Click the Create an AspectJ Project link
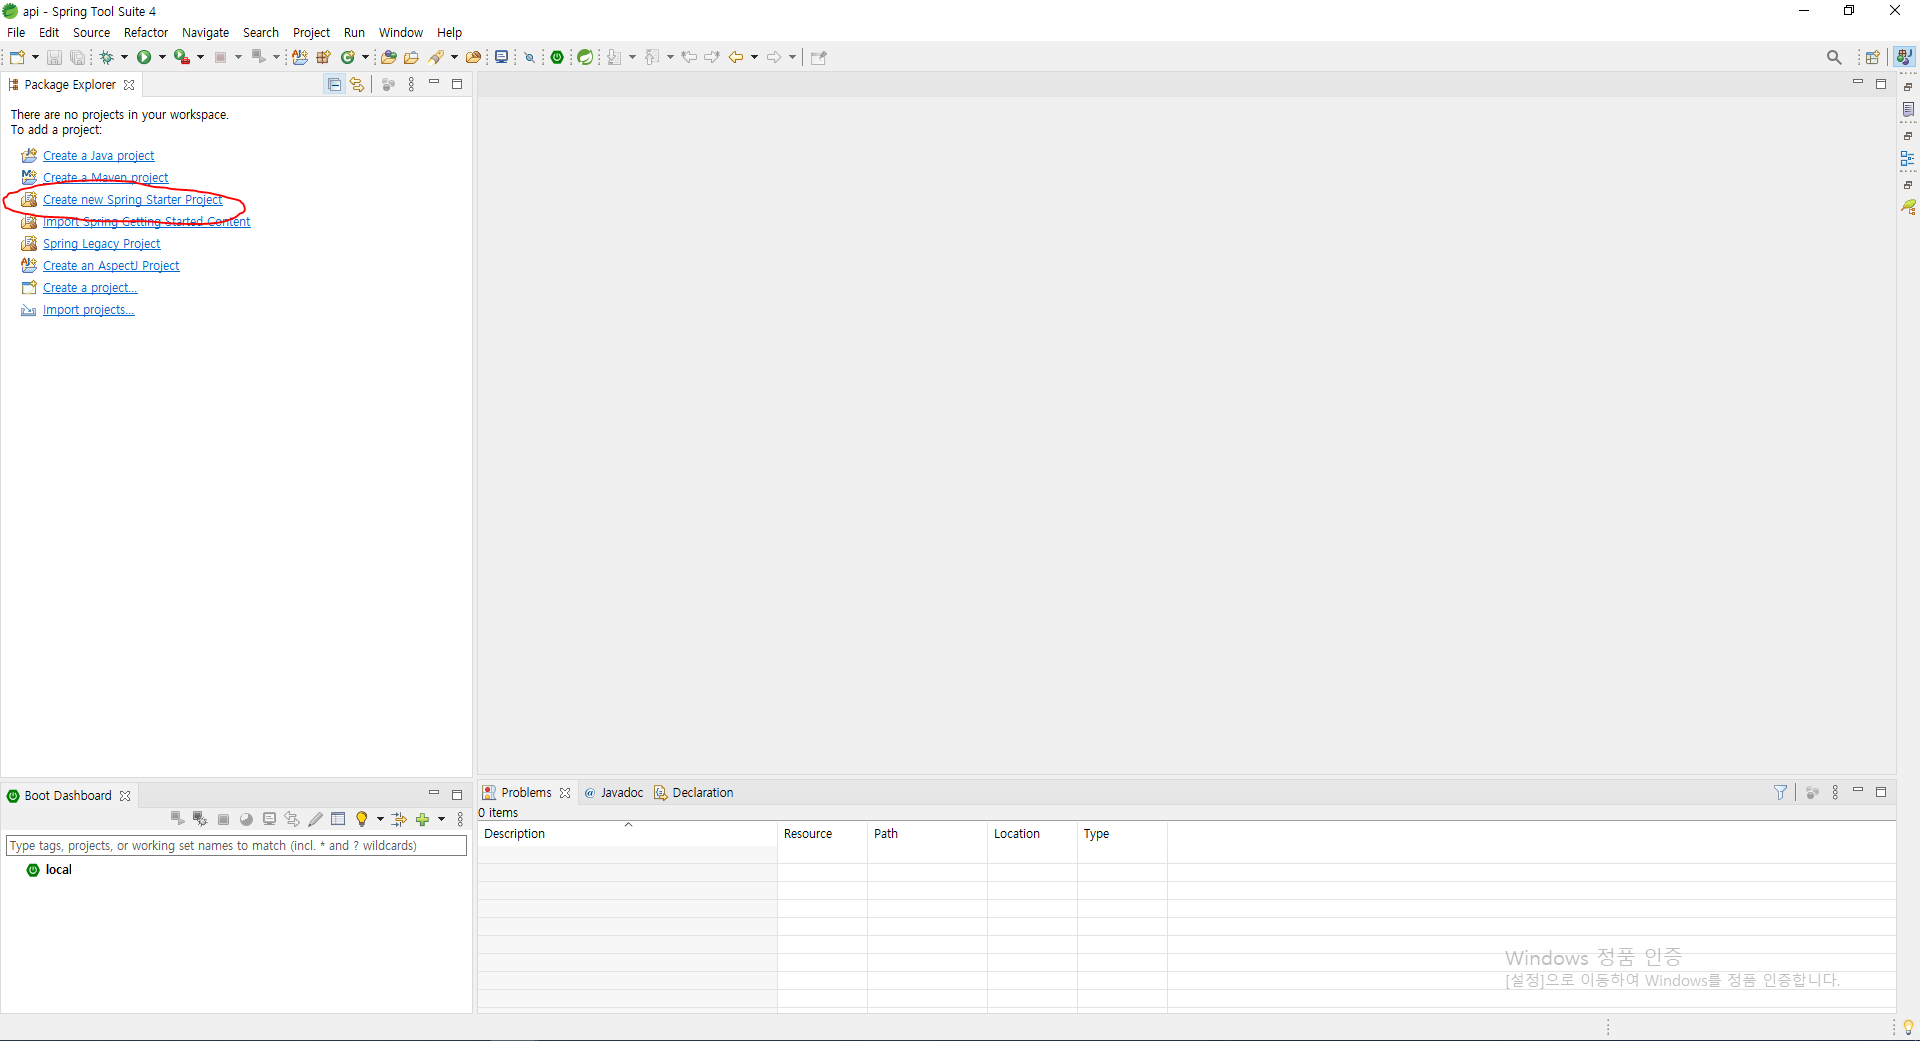This screenshot has width=1920, height=1041. click(111, 266)
